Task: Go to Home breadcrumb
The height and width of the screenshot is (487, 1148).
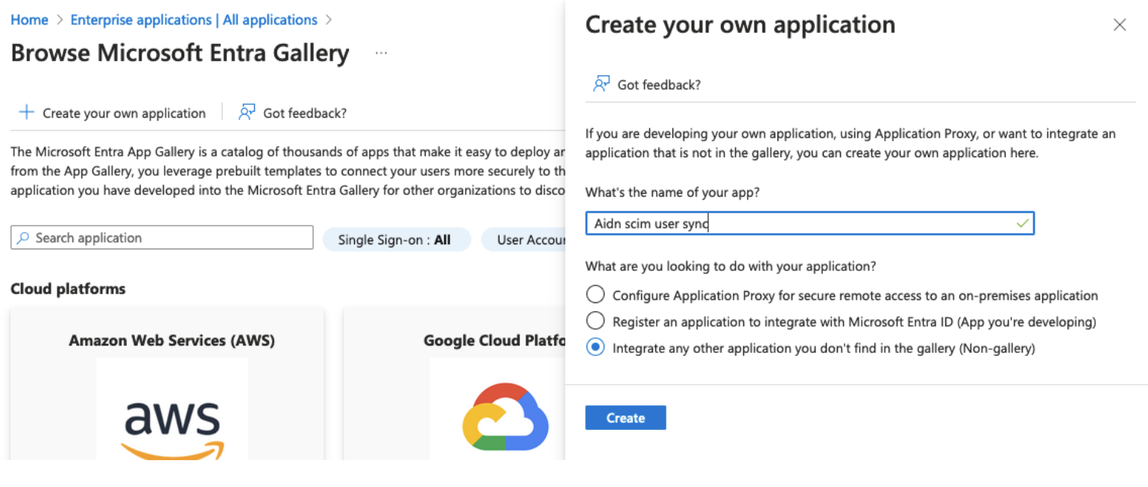Action: click(x=29, y=20)
